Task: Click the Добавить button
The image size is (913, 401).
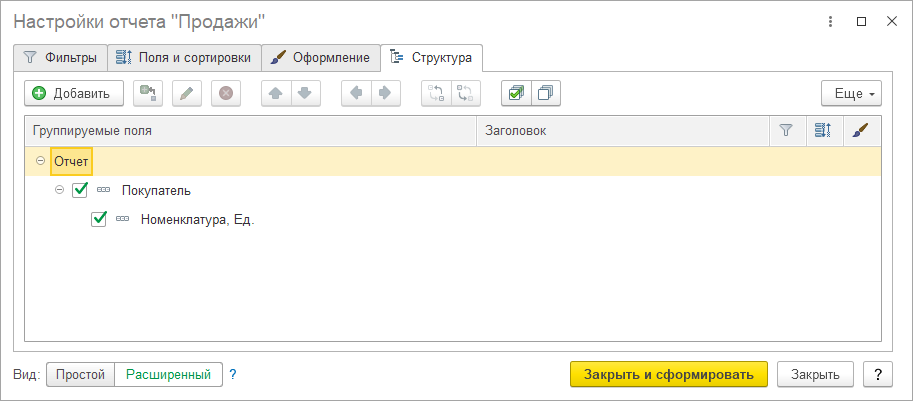Action: tap(73, 93)
